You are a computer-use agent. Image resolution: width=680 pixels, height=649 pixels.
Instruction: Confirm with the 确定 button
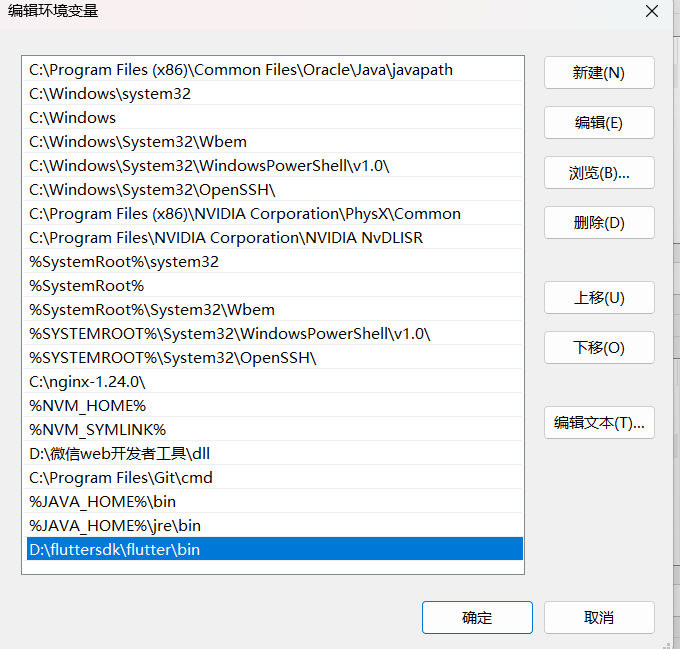tap(477, 617)
